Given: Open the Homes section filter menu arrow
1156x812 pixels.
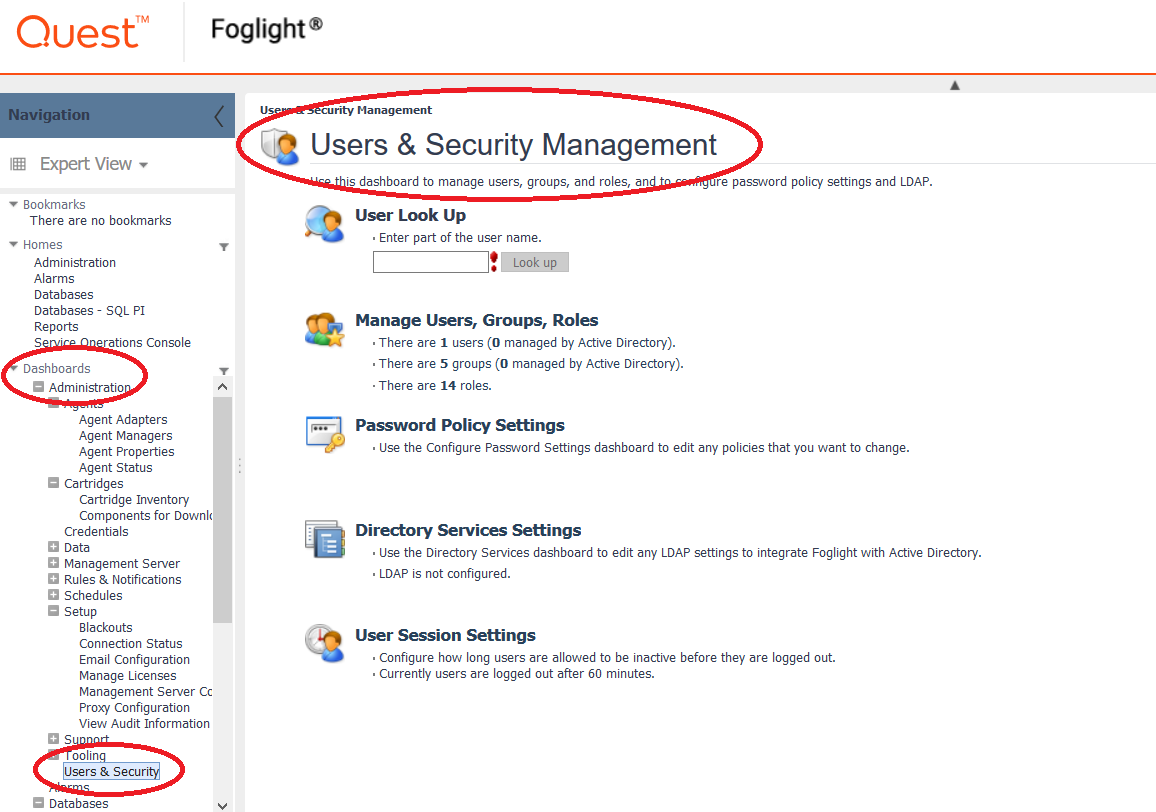Looking at the screenshot, I should click(224, 247).
